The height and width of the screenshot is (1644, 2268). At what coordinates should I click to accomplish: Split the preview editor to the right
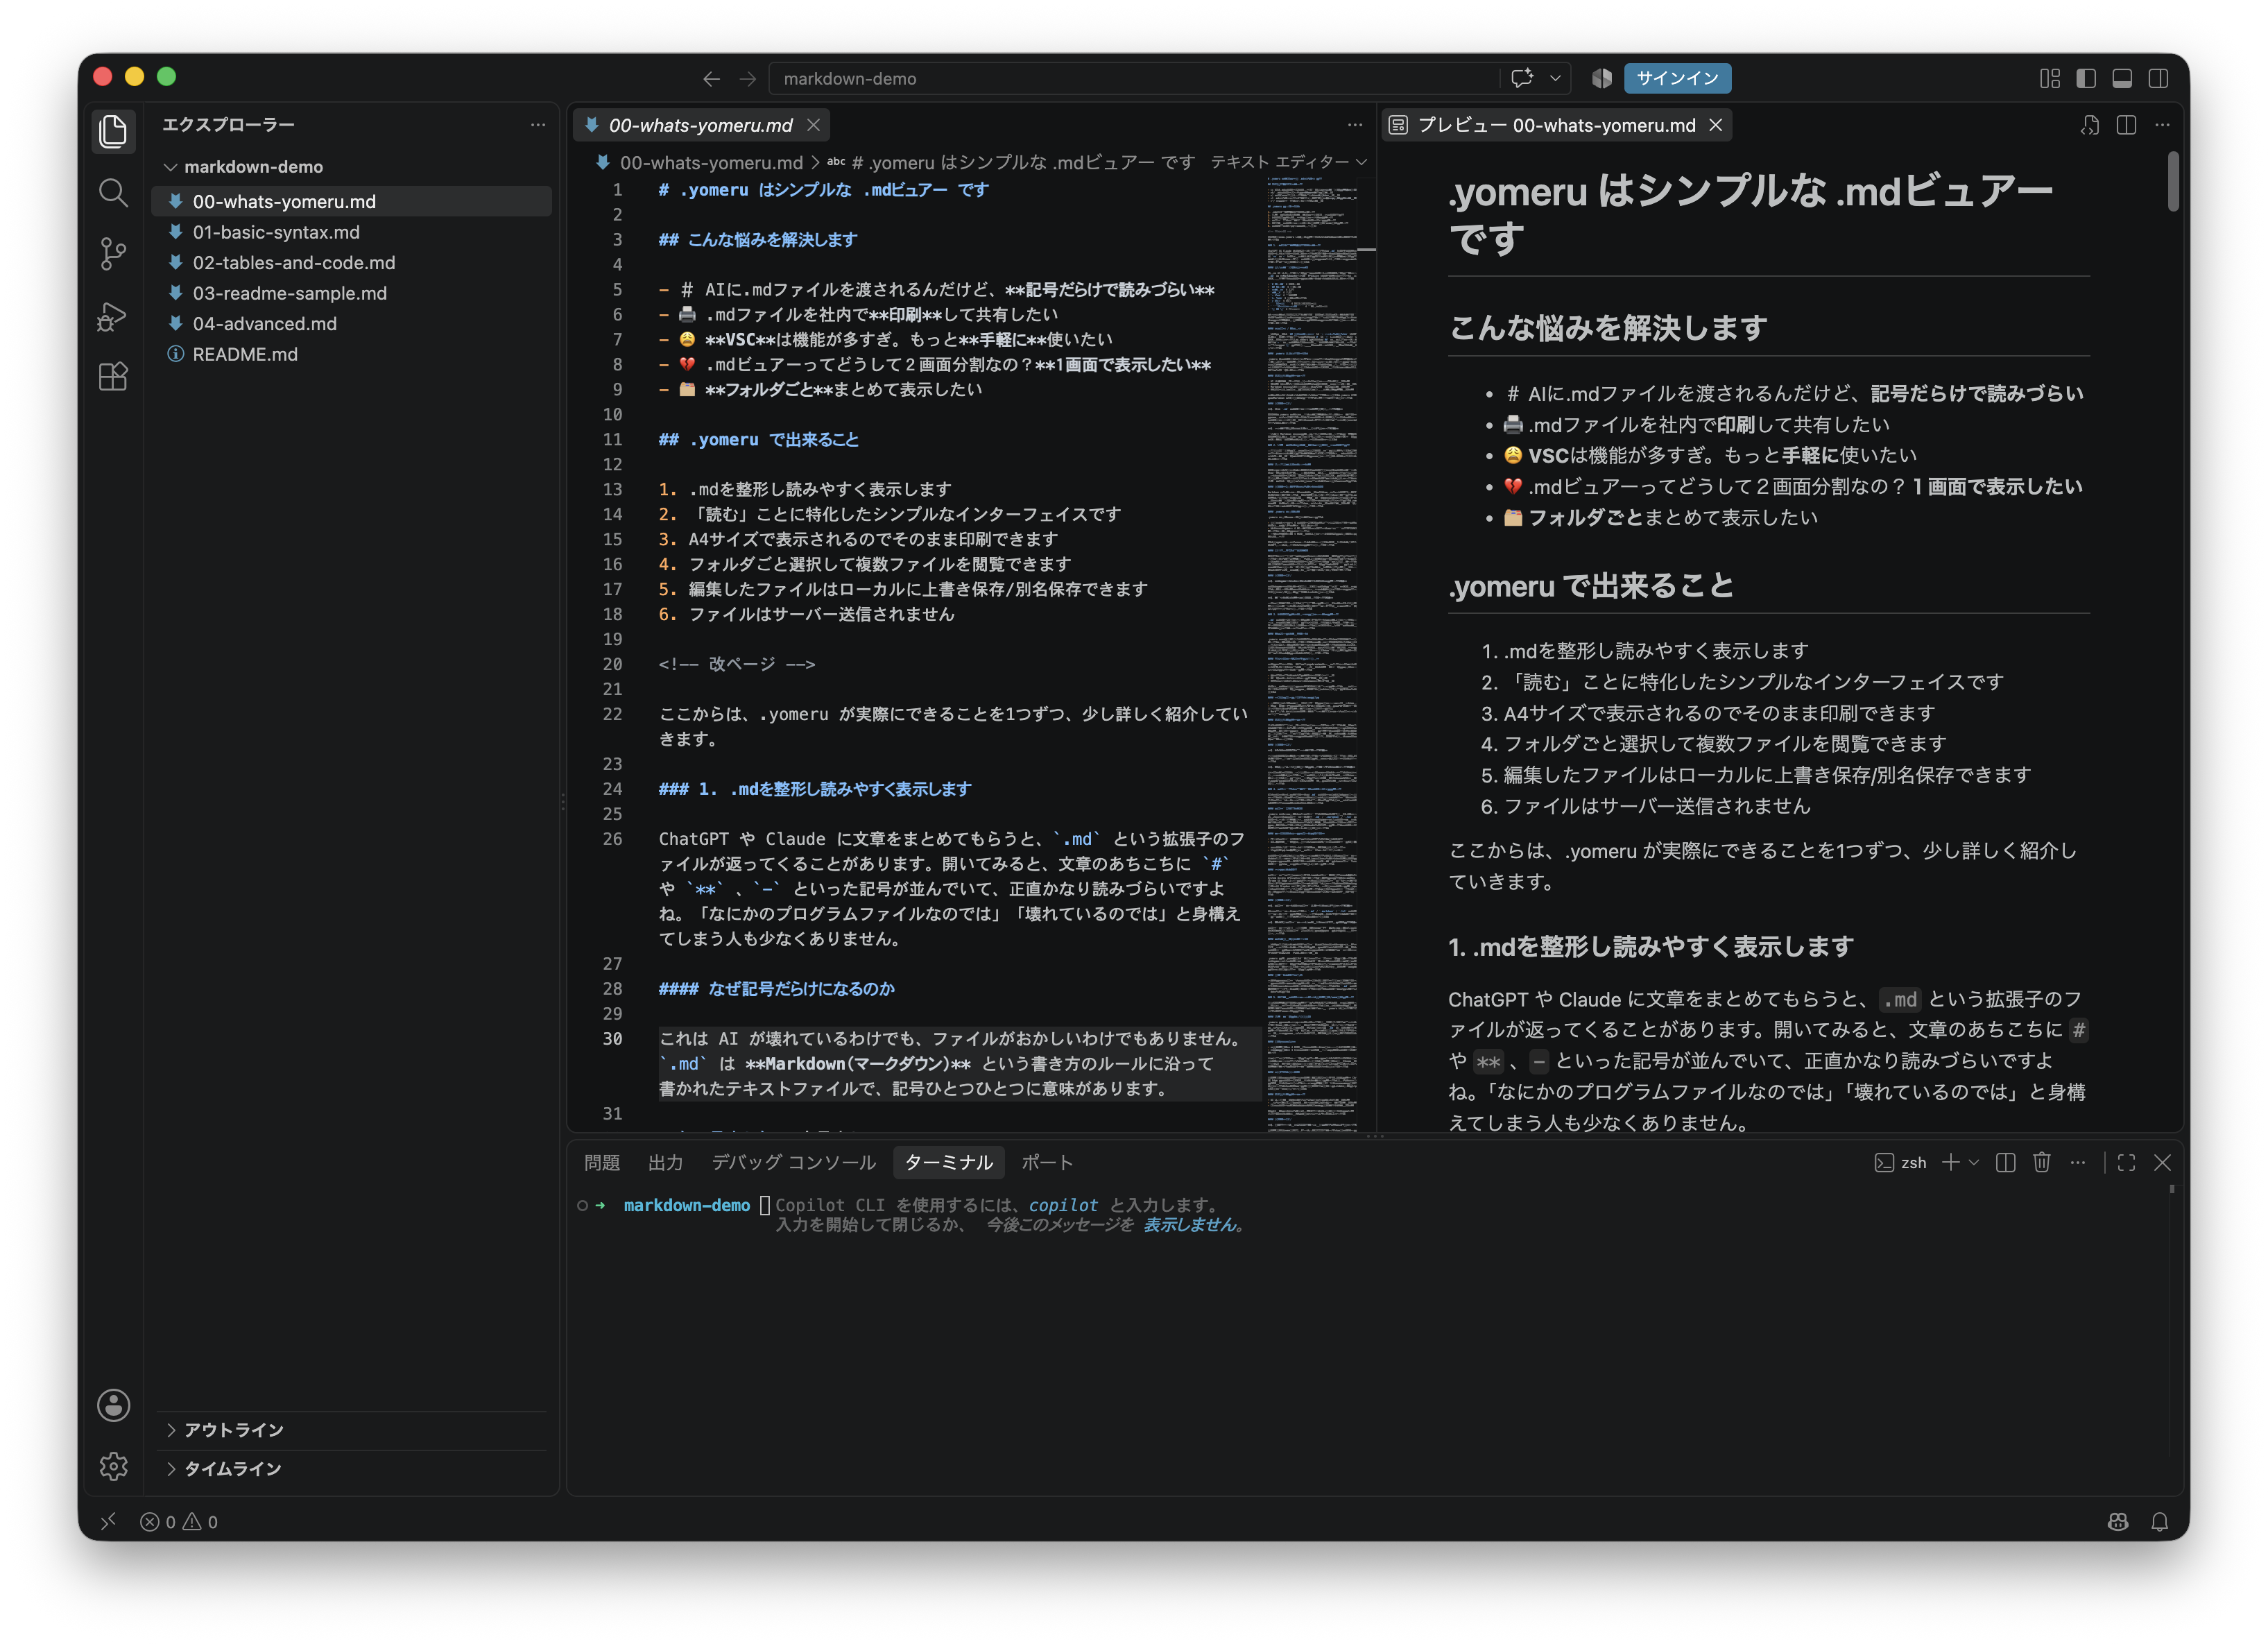(2125, 125)
